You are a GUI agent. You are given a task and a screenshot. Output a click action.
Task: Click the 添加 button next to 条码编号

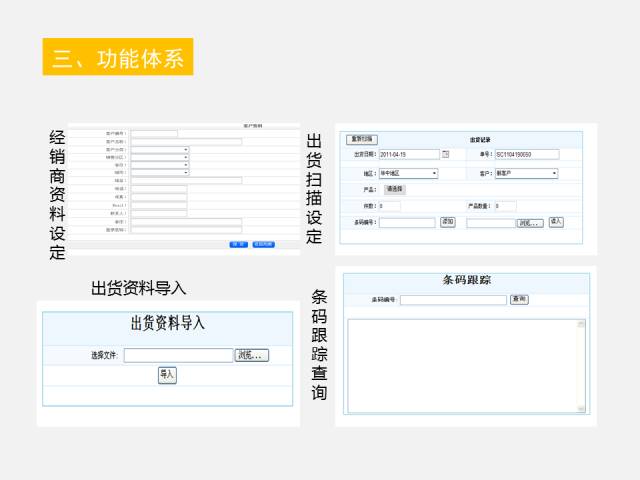pyautogui.click(x=448, y=222)
